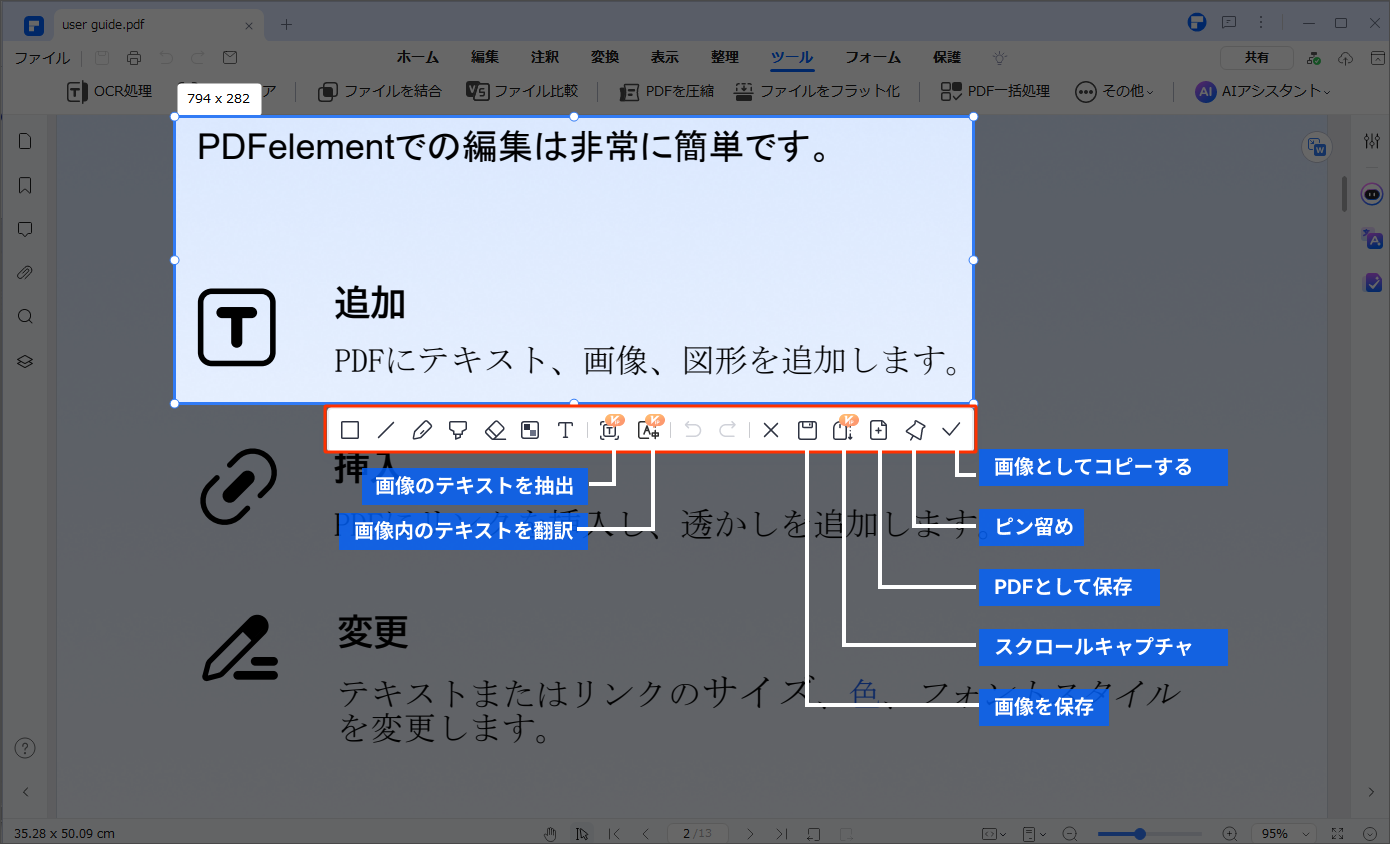Choose the pencil tool in capture toolbar
The width and height of the screenshot is (1391, 847).
click(x=422, y=431)
